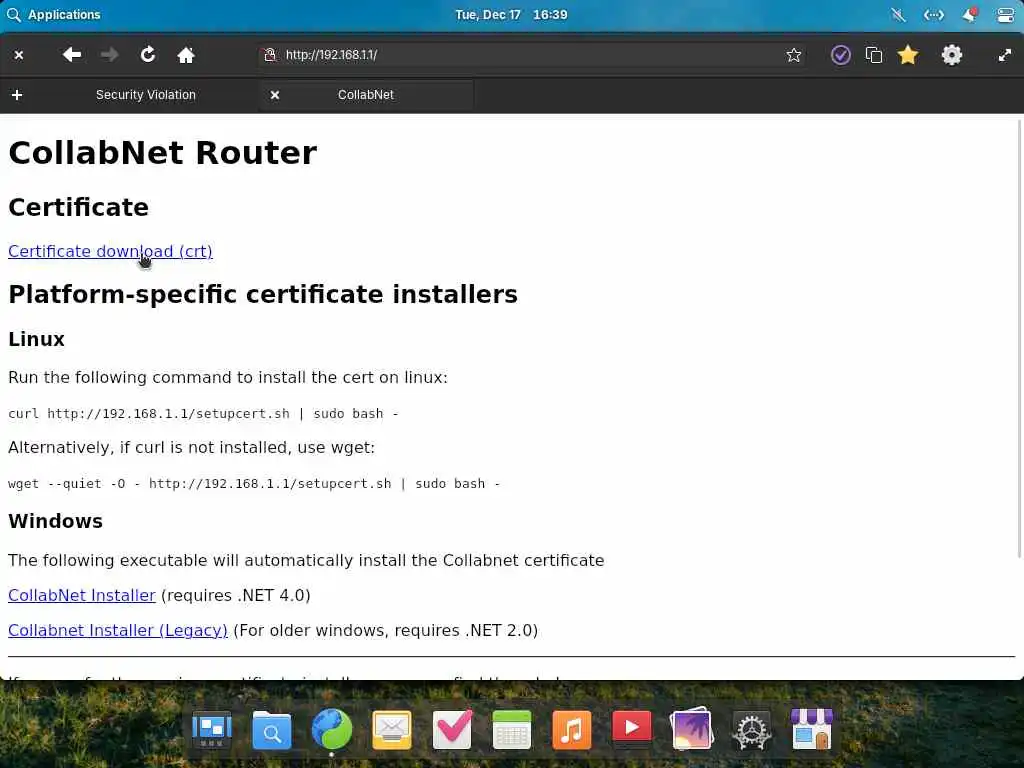Open the Applications menu
Viewport: 1024px width, 768px height.
[54, 14]
